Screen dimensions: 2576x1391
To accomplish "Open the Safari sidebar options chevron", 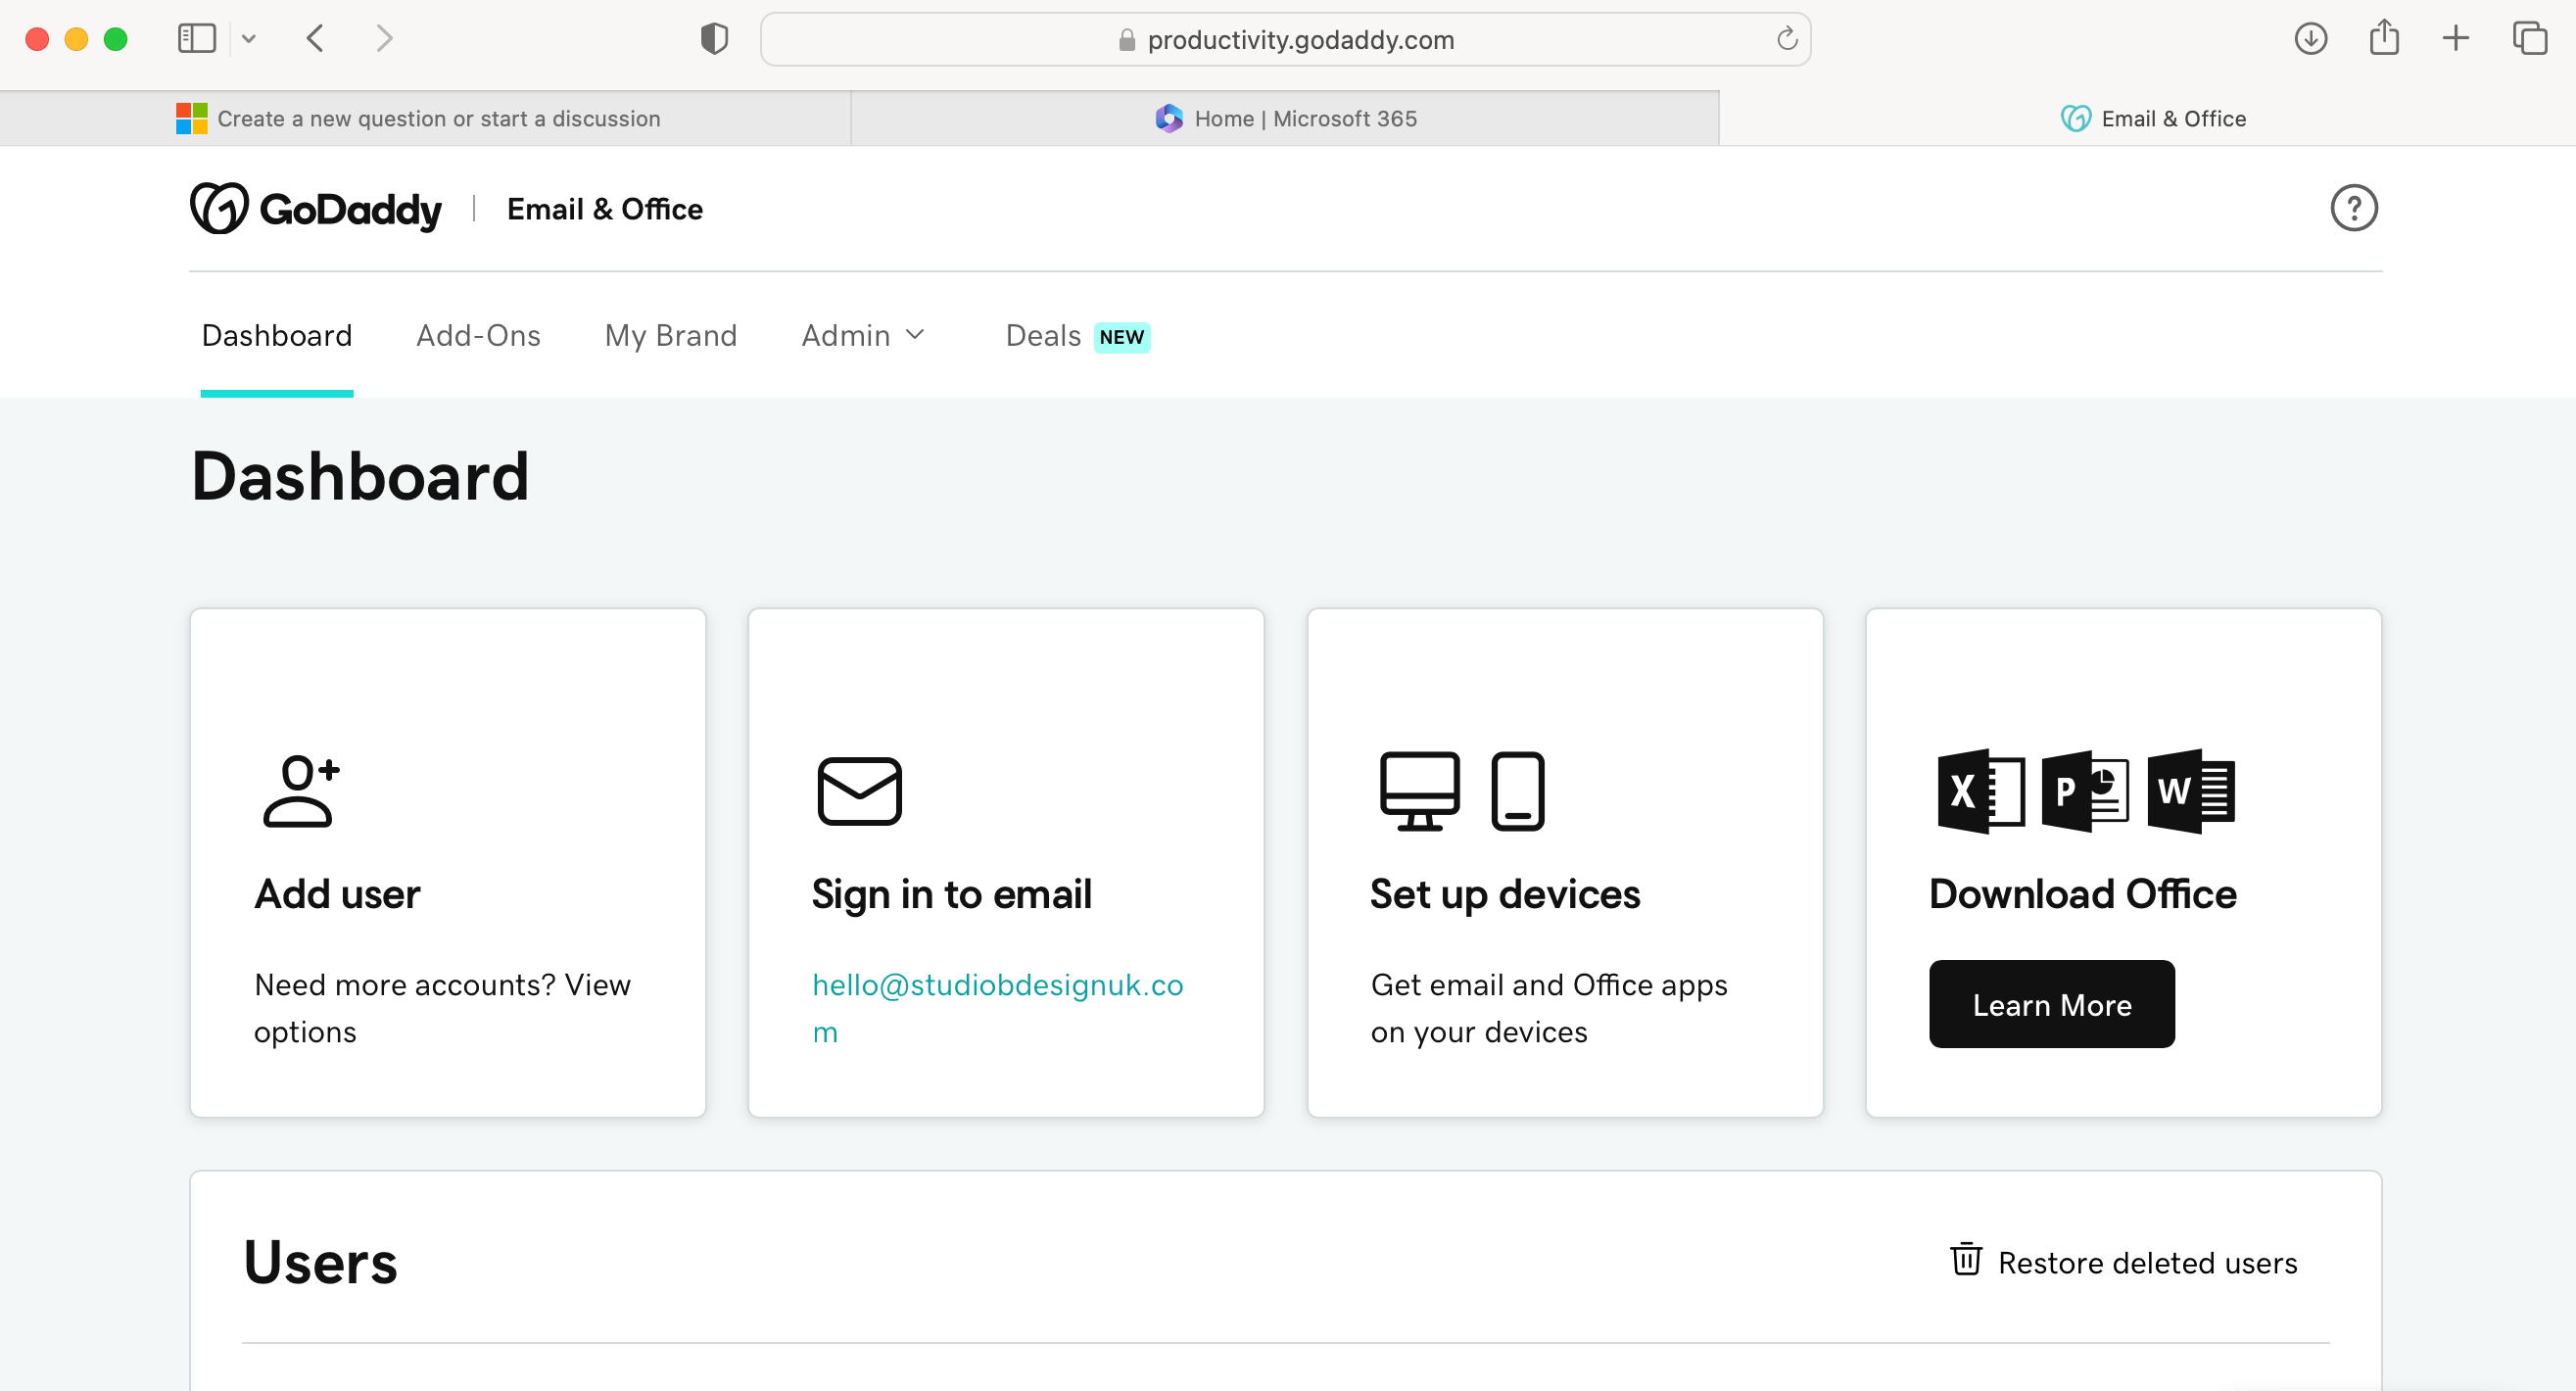I will [249, 39].
